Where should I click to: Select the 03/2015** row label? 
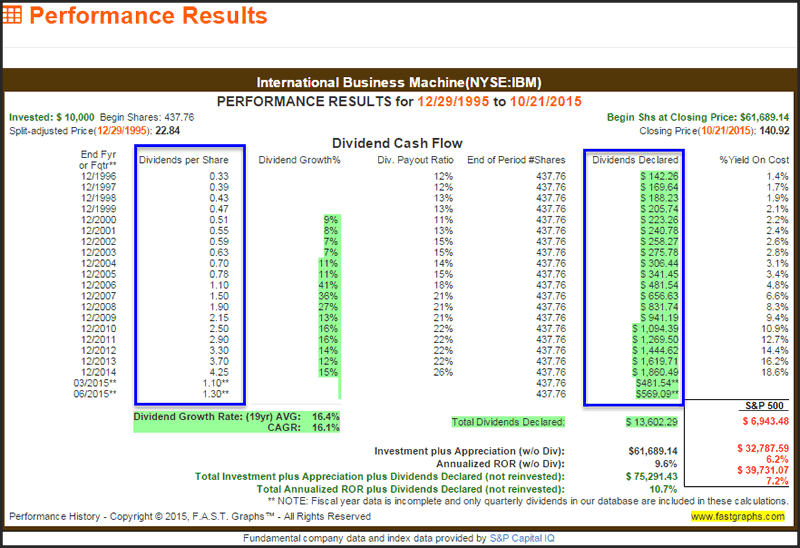(95, 383)
